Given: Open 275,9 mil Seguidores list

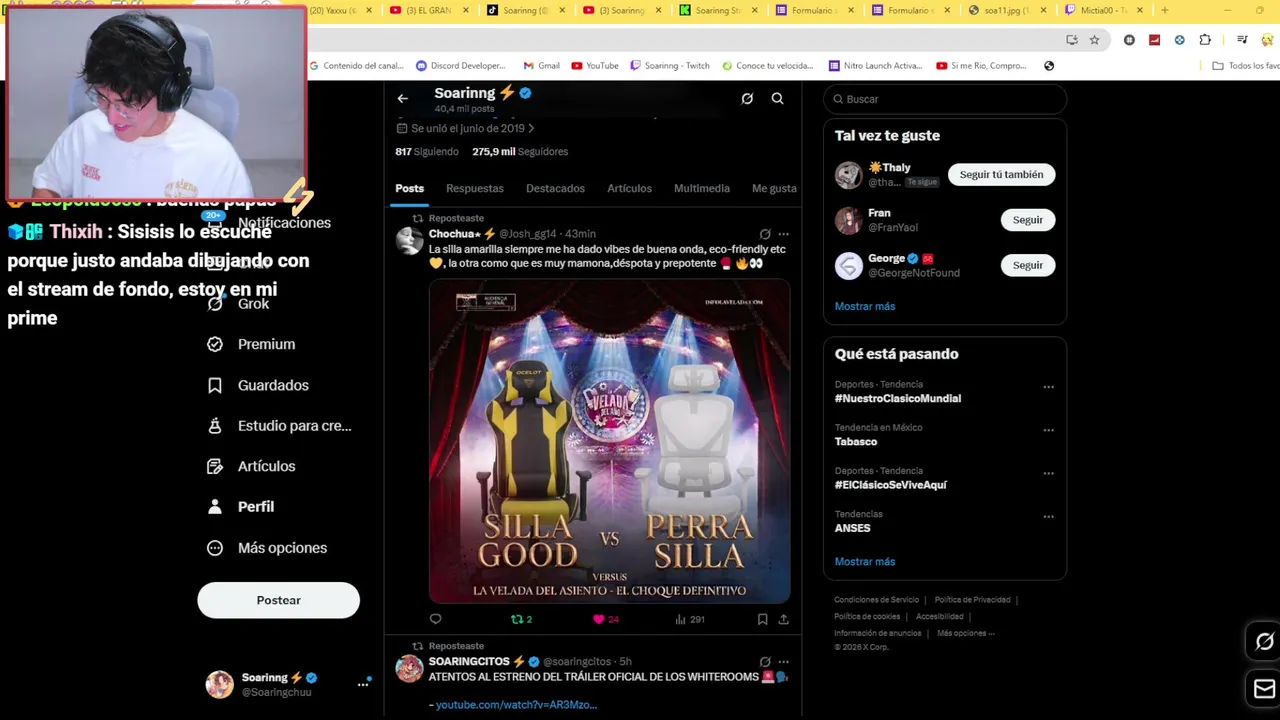Looking at the screenshot, I should [520, 152].
